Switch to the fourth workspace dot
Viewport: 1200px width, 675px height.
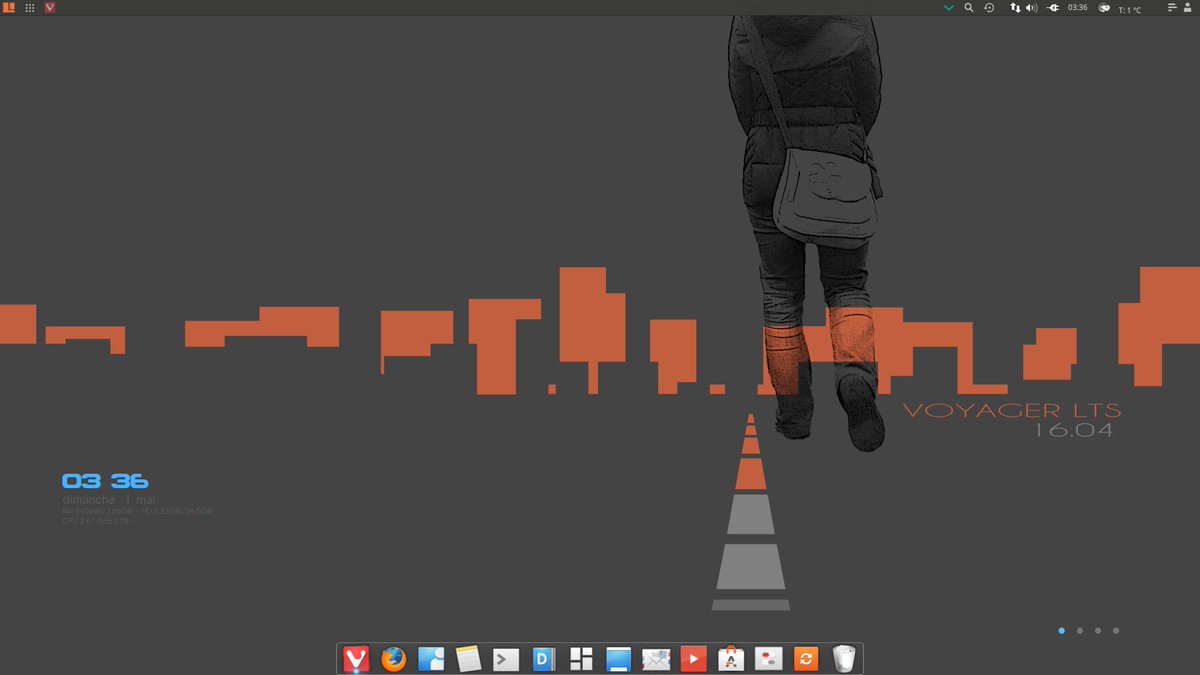(x=1116, y=630)
